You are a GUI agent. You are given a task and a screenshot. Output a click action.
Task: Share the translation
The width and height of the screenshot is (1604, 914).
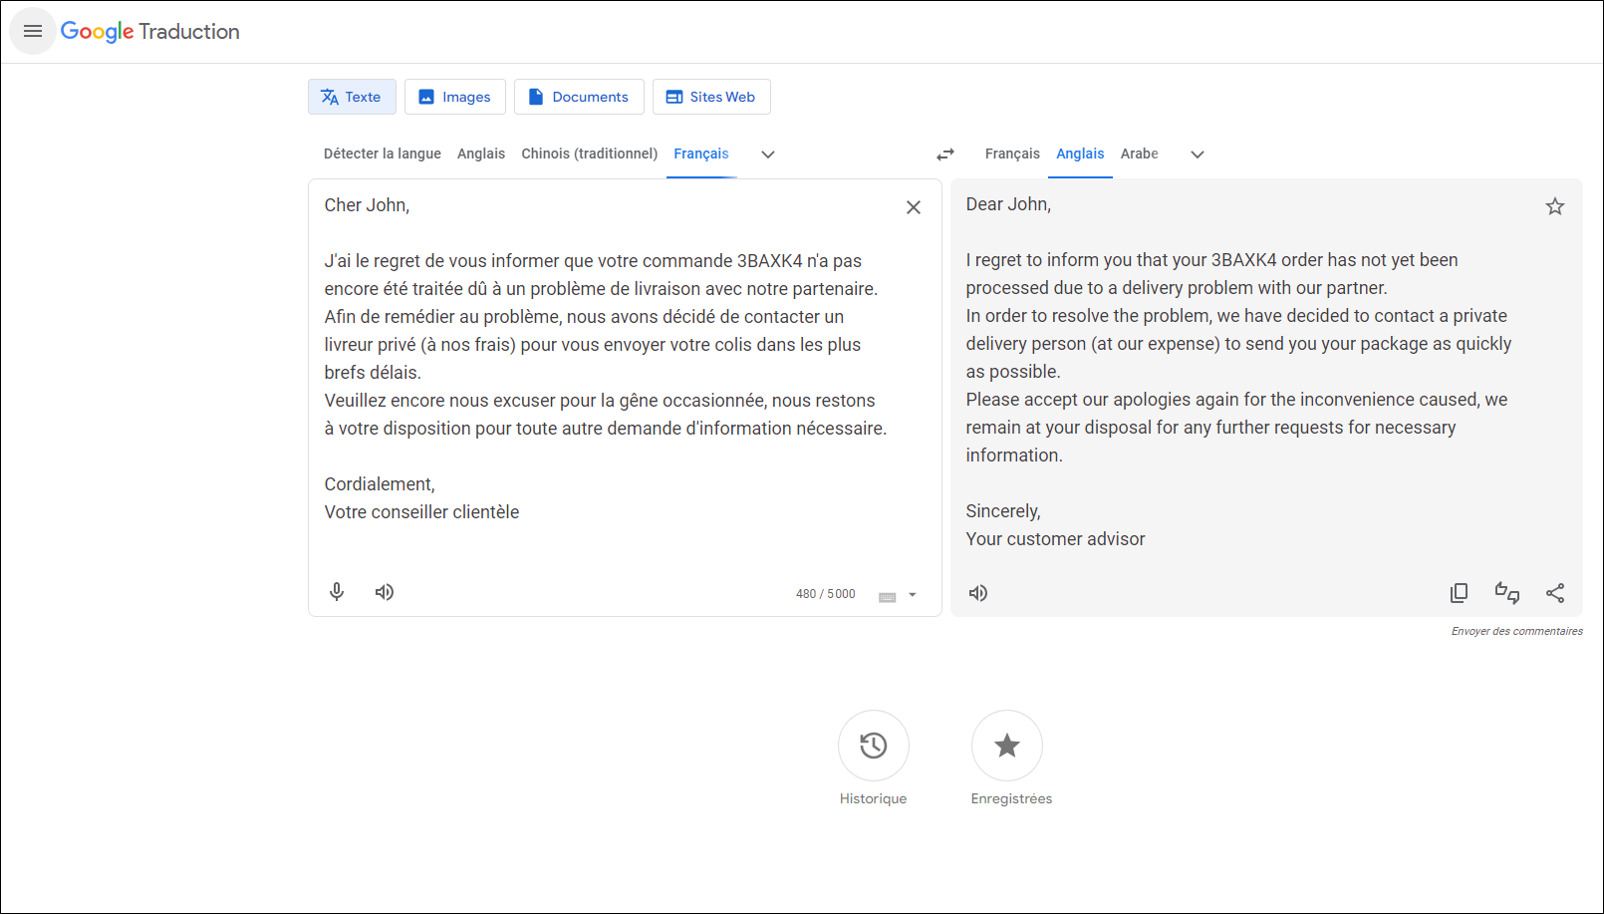coord(1556,592)
